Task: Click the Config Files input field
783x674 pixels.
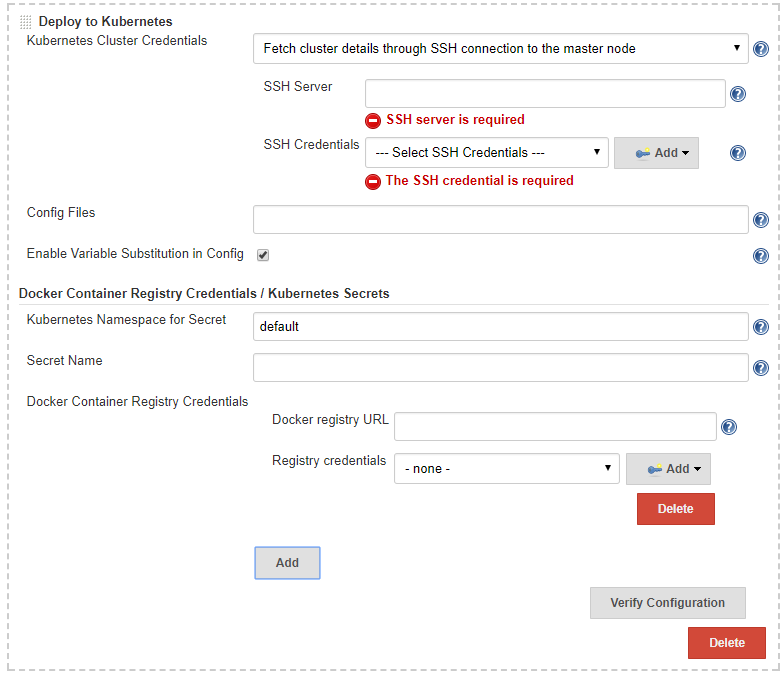Action: (500, 219)
